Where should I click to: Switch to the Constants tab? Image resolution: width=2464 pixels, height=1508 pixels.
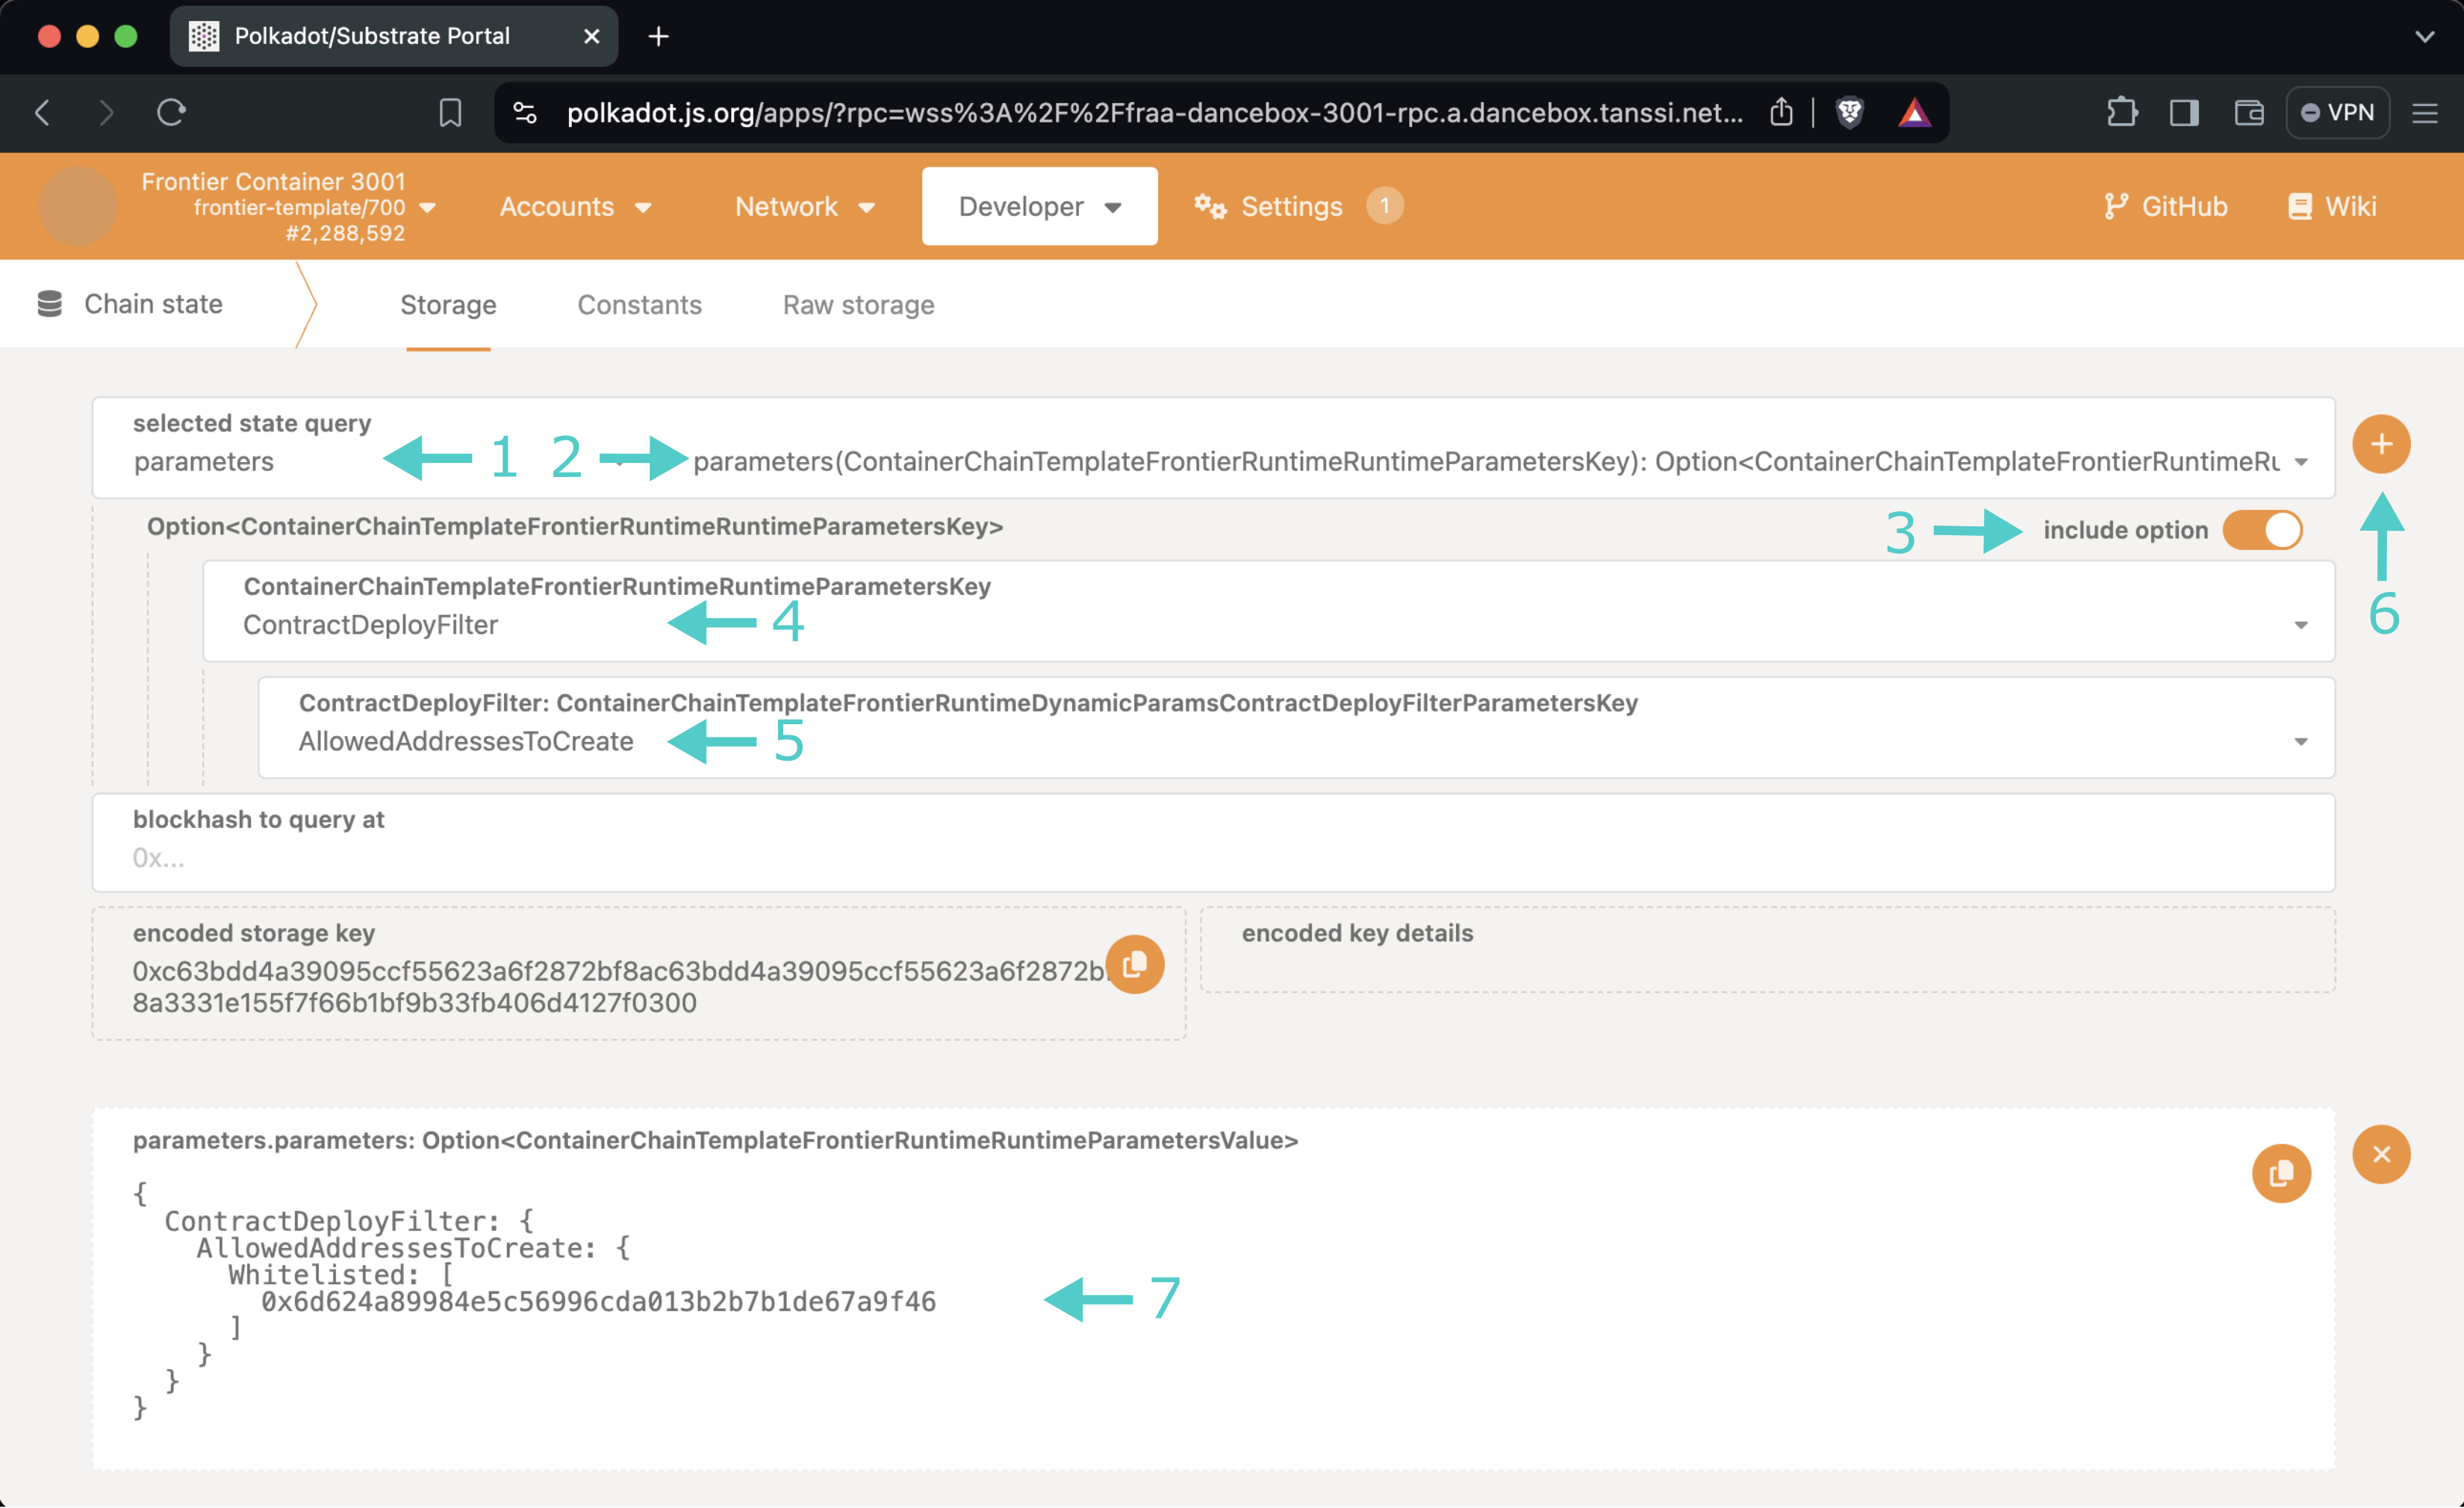(x=639, y=305)
